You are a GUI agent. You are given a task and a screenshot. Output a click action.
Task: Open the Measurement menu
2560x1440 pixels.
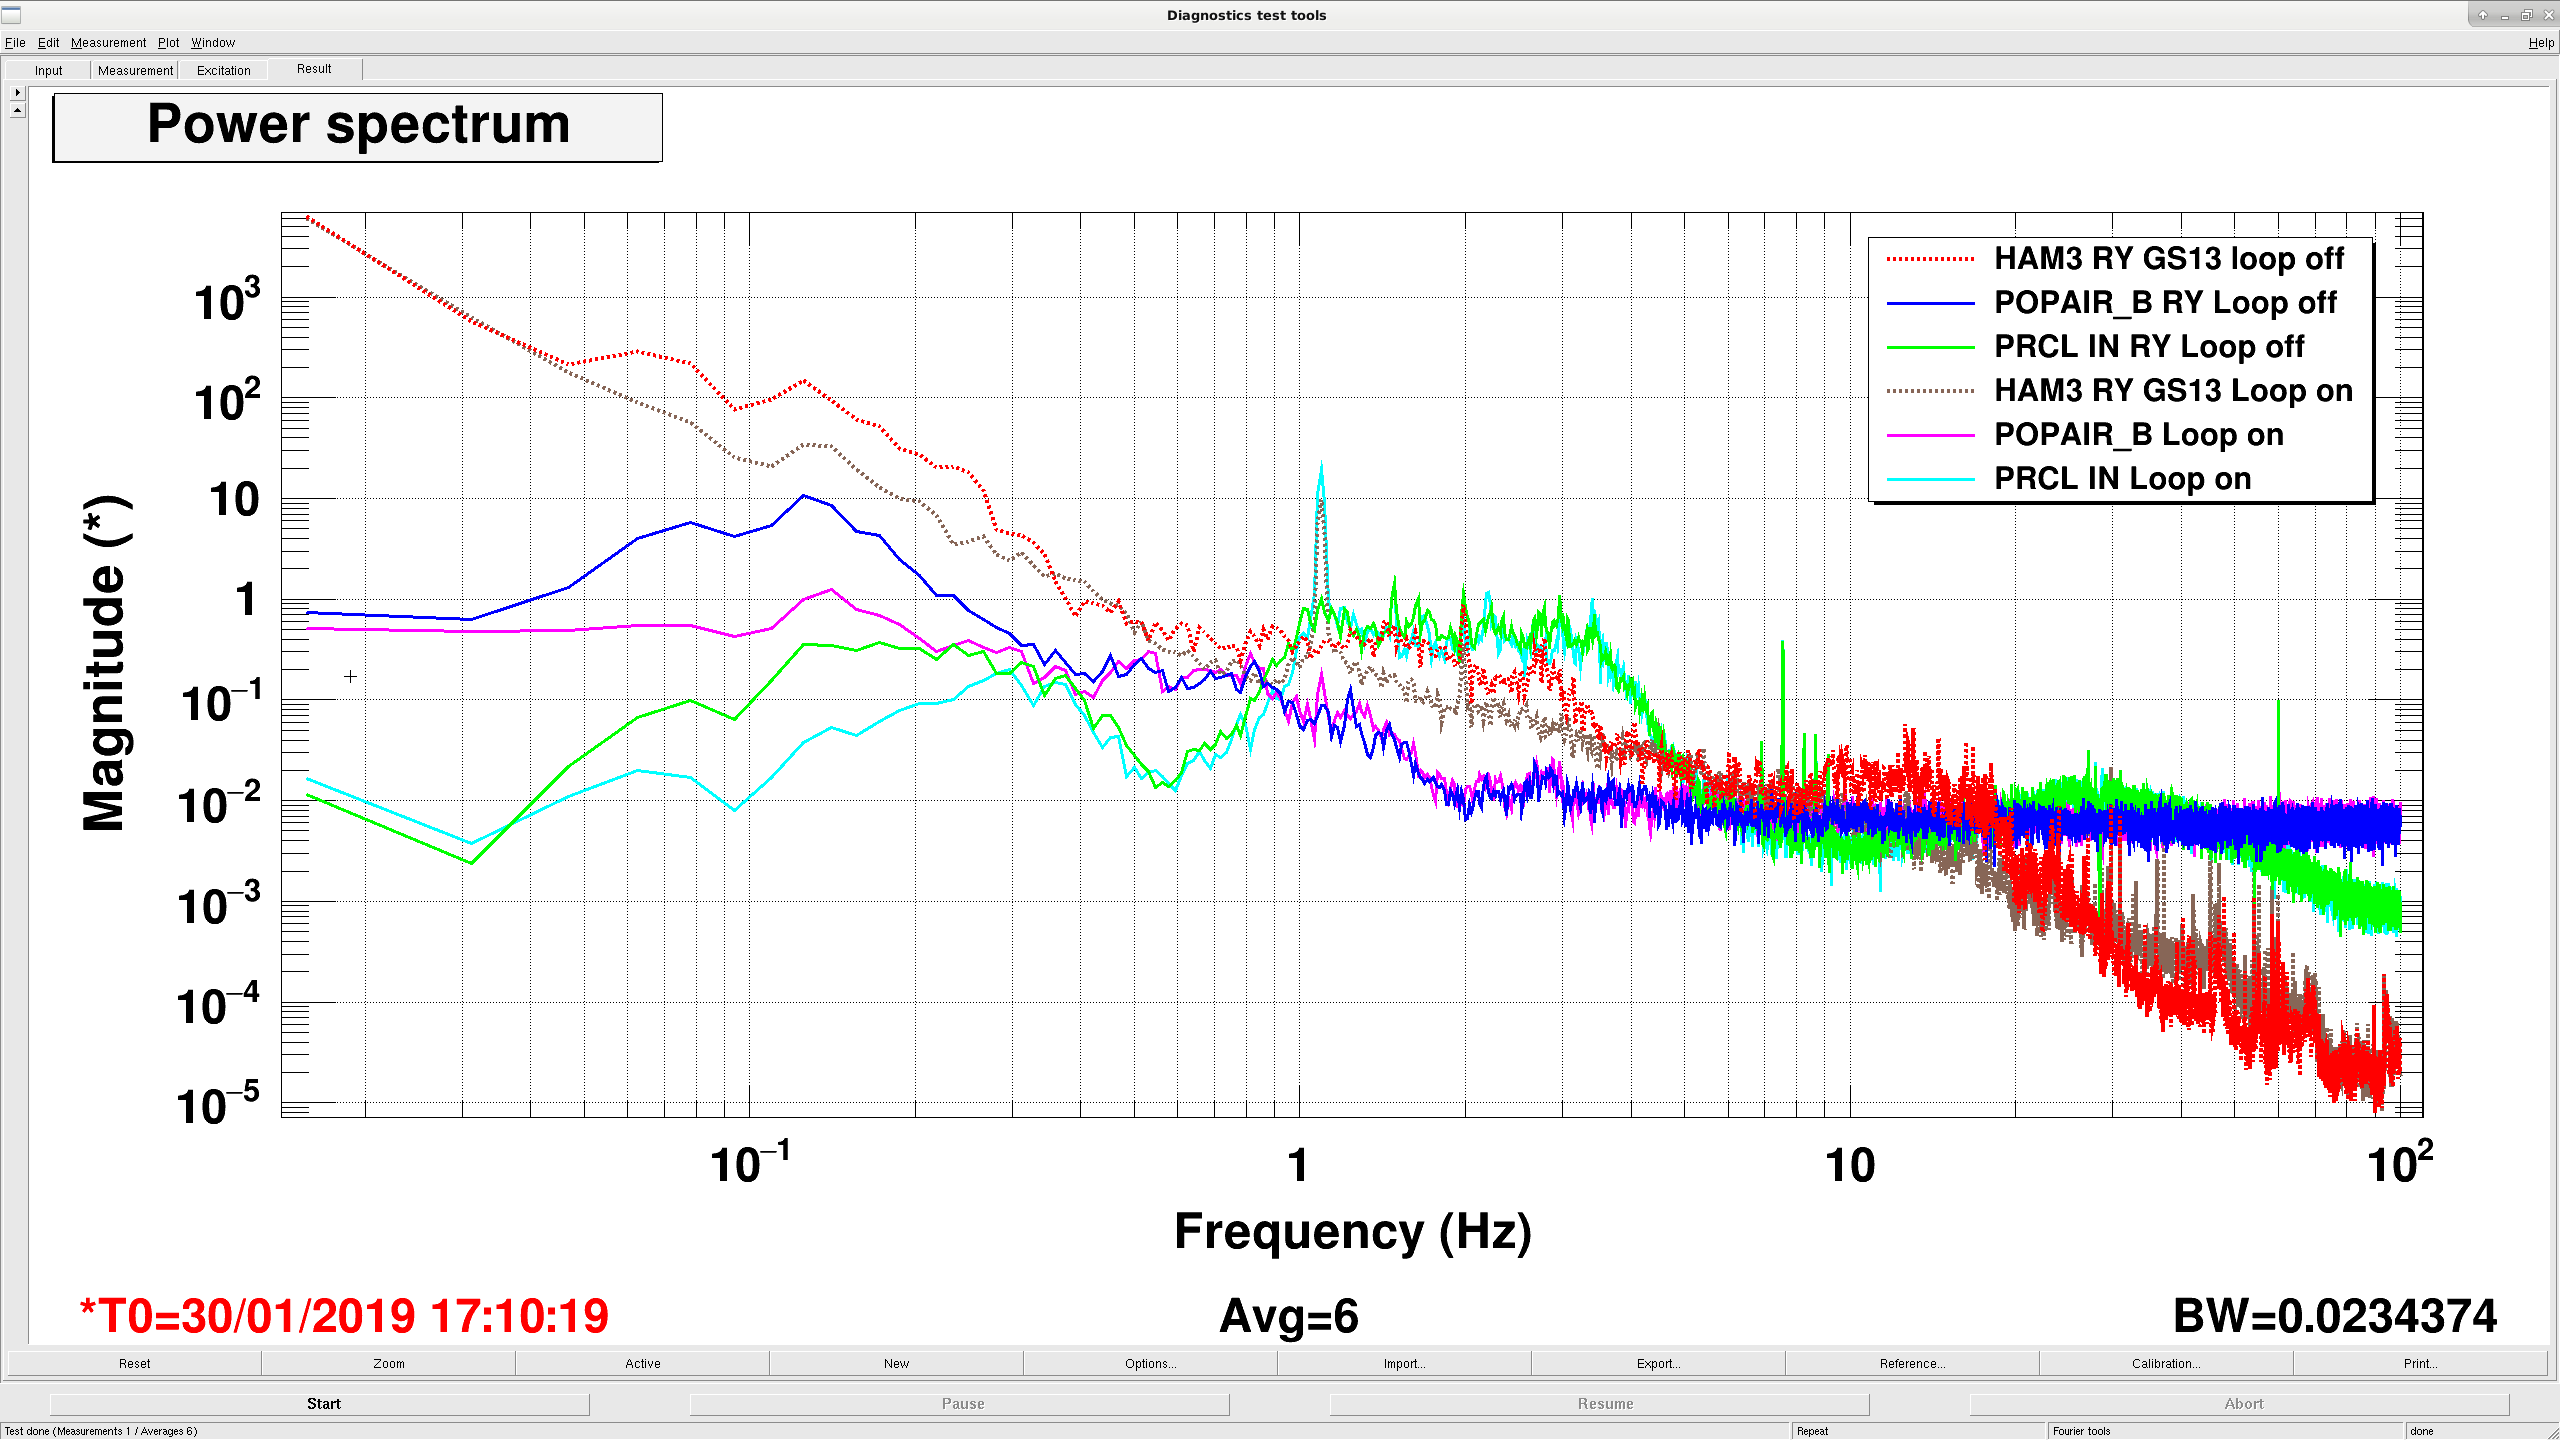tap(108, 42)
